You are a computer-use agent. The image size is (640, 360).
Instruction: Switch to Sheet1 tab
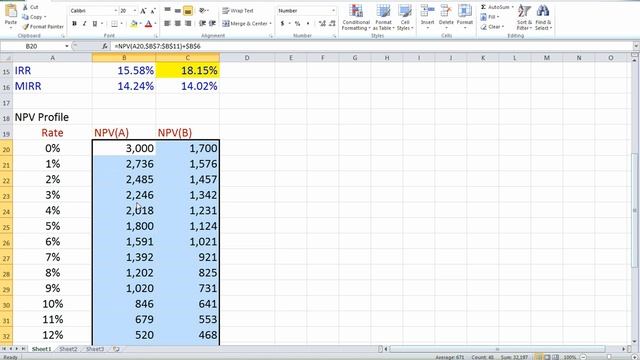point(41,349)
